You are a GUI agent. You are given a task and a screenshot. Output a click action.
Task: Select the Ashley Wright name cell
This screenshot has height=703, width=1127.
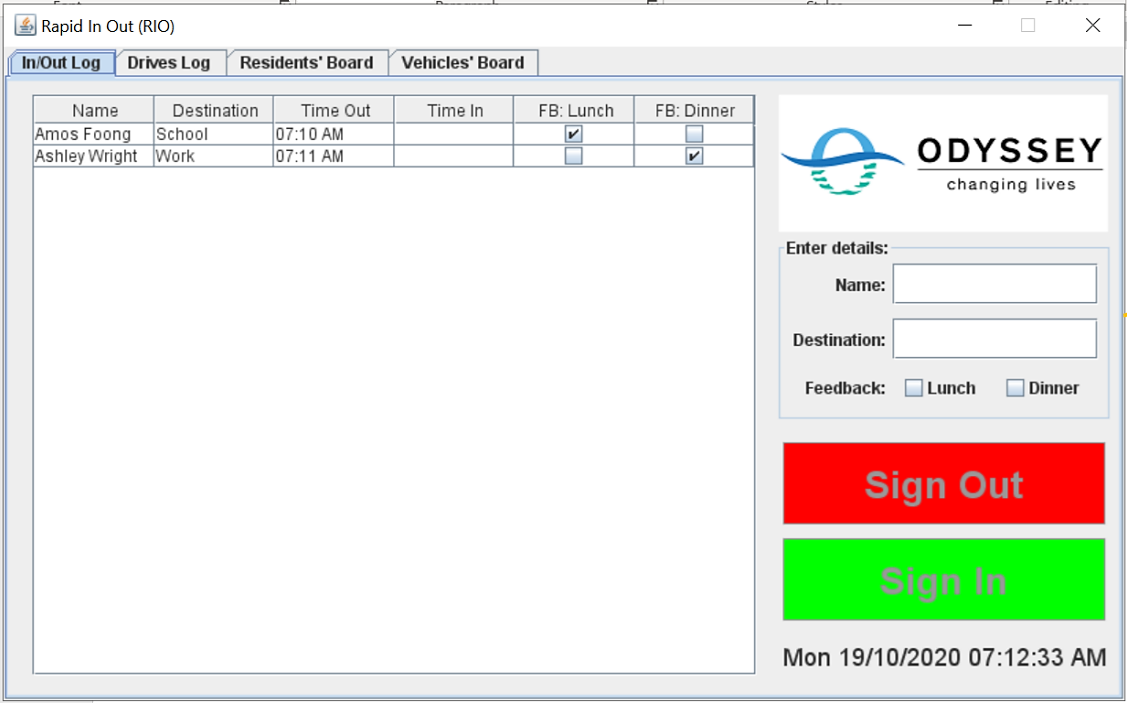94,156
